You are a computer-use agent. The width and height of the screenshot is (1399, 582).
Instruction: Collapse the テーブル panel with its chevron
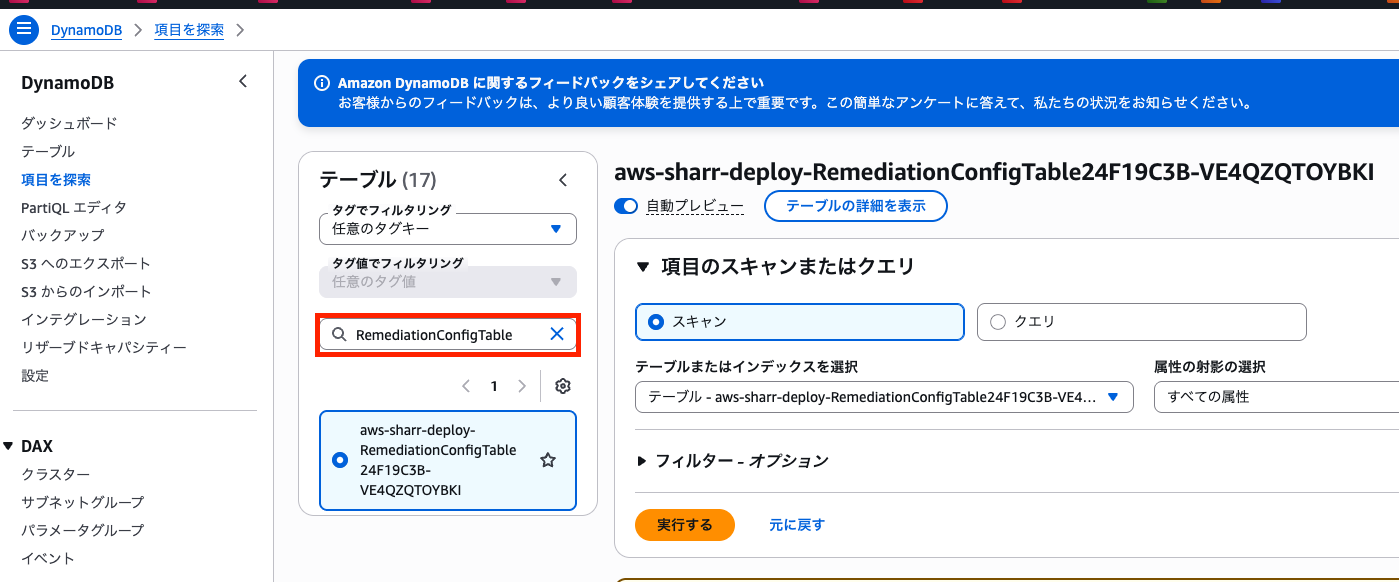tap(562, 179)
